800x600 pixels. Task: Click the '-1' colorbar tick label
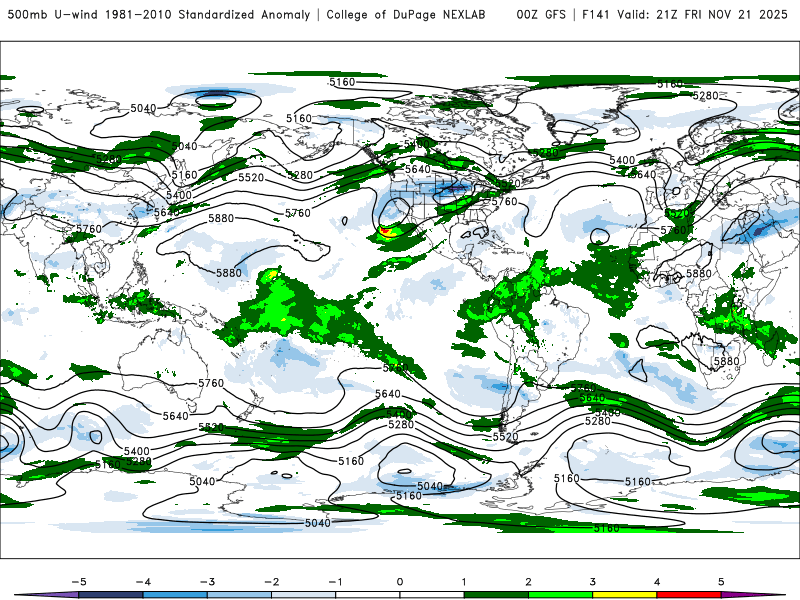[335, 582]
